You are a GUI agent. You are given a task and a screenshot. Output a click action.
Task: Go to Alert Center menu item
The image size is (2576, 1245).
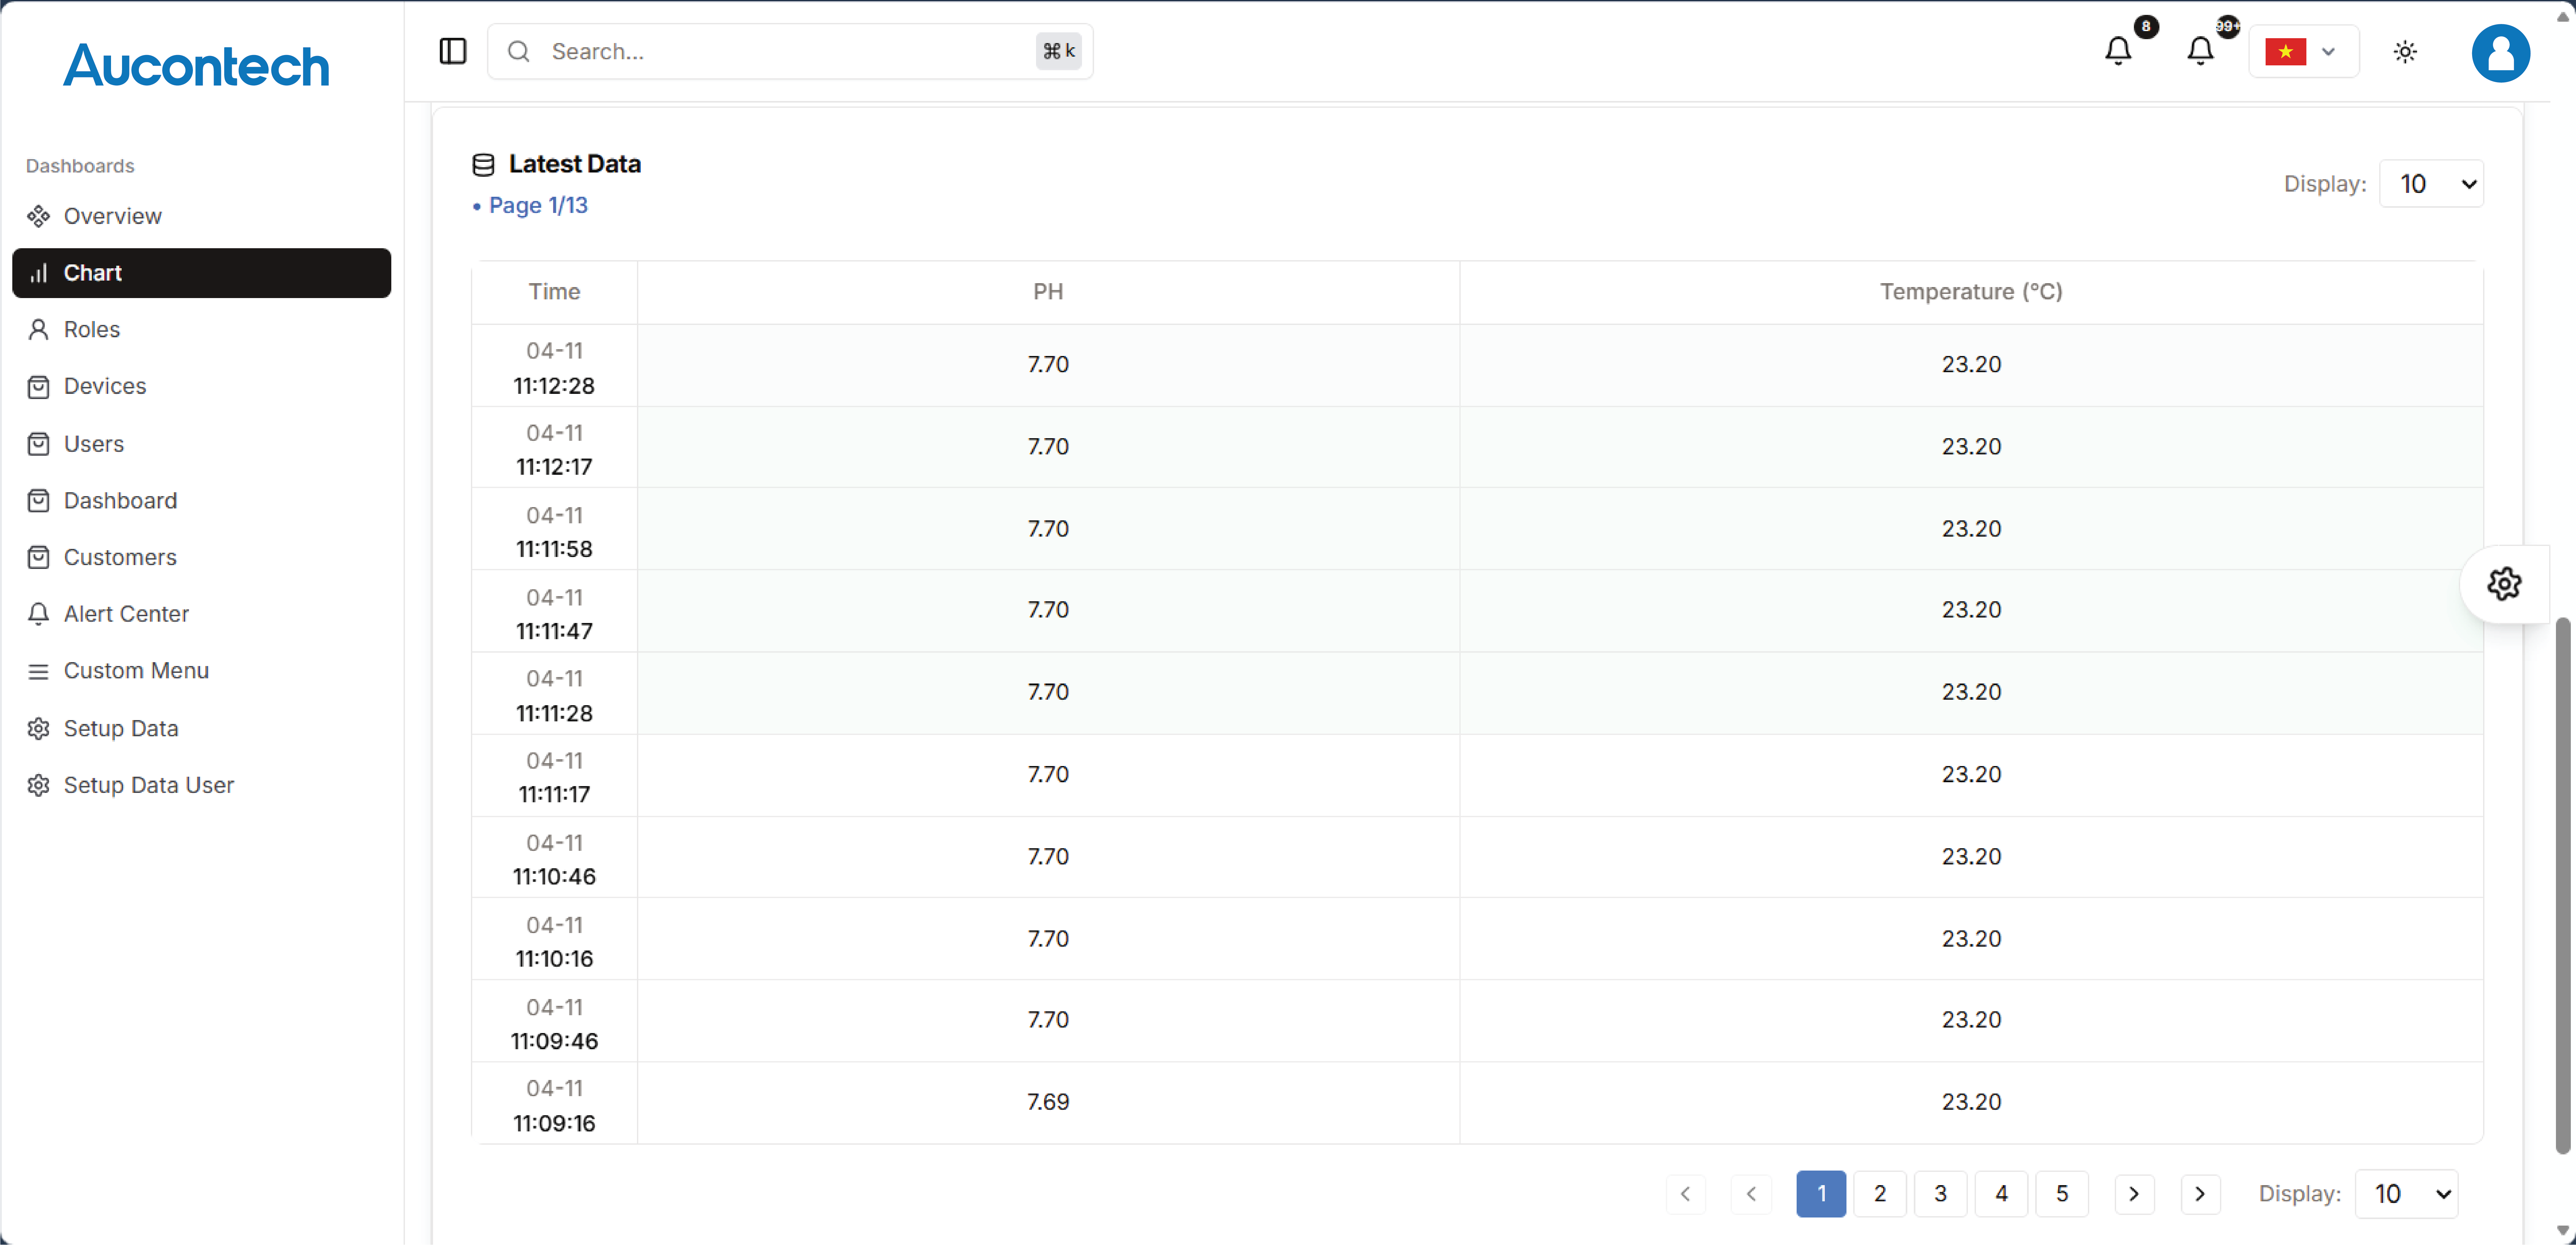(x=126, y=614)
